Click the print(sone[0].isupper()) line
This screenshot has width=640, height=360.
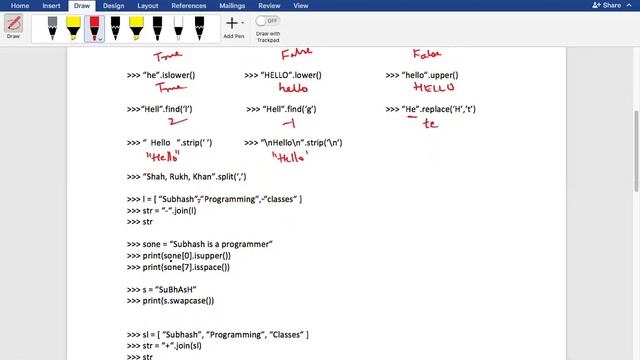(x=179, y=256)
